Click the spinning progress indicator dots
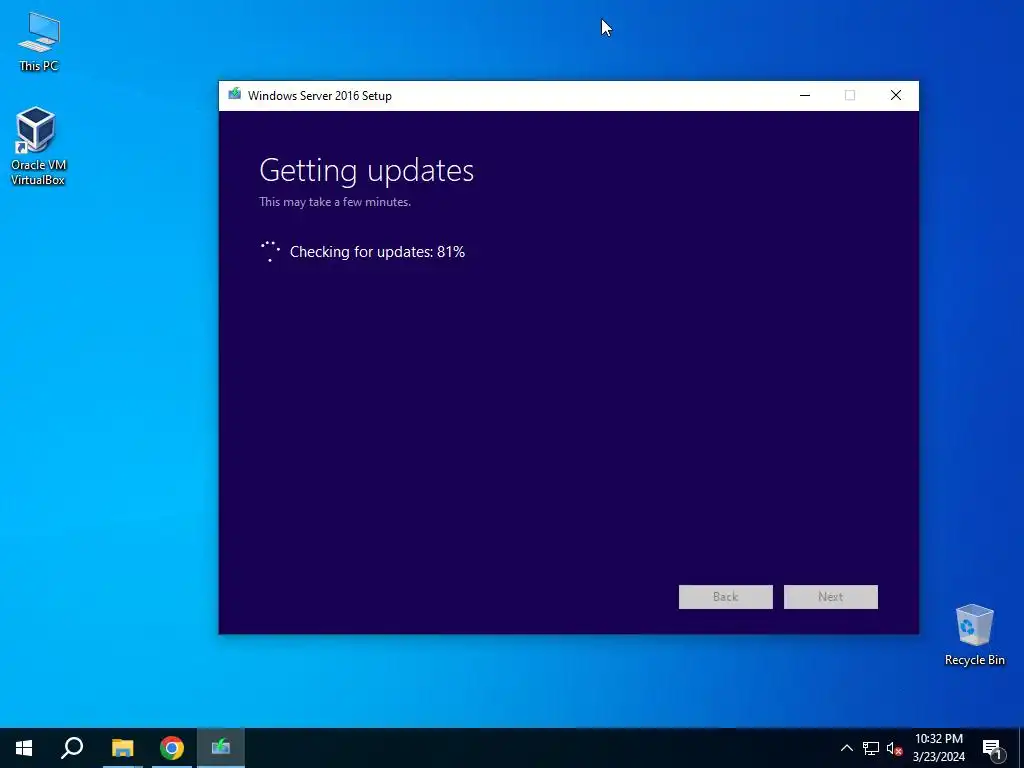 pyautogui.click(x=270, y=251)
